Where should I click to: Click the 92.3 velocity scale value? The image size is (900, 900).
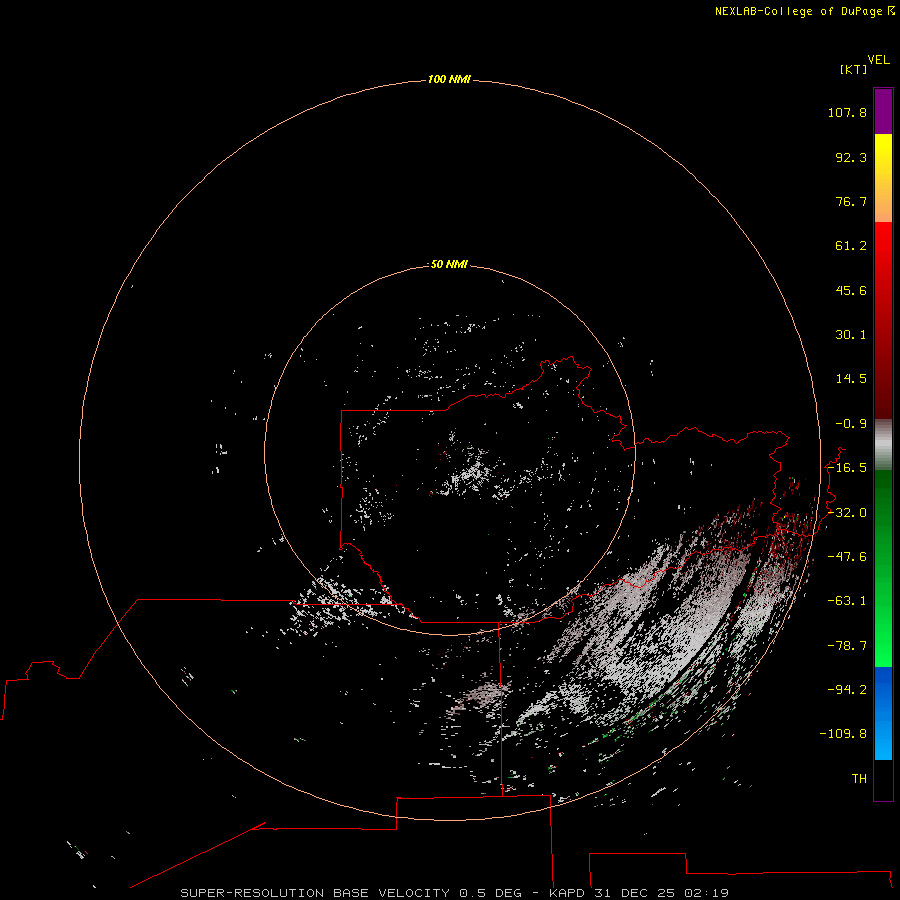[x=851, y=157]
